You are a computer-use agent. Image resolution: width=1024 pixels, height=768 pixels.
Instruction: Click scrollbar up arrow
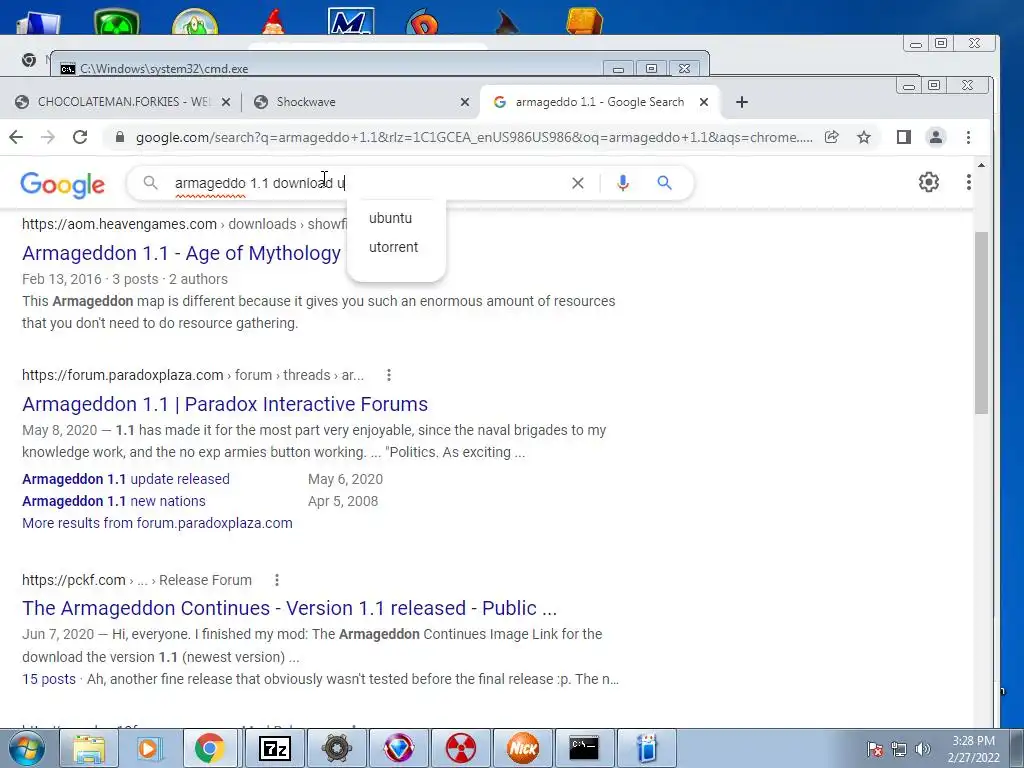pyautogui.click(x=981, y=165)
